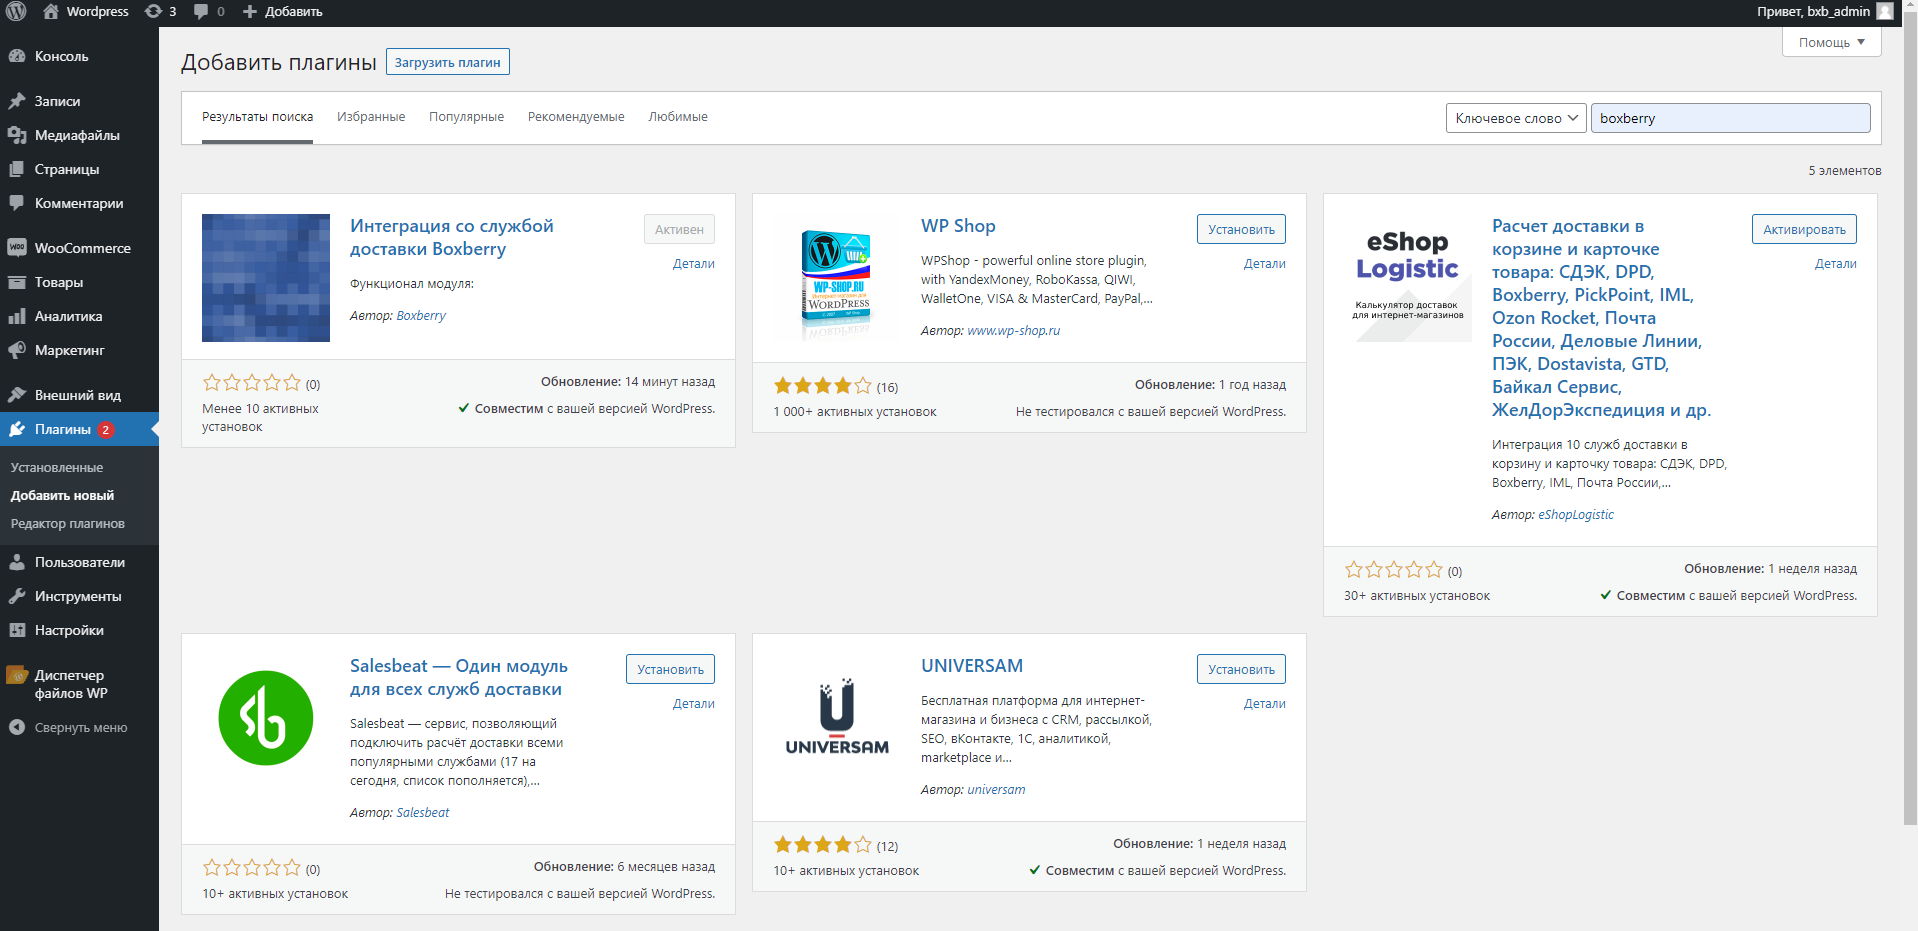Viewport: 1918px width, 931px height.
Task: Open the universam author link
Action: [x=996, y=790]
